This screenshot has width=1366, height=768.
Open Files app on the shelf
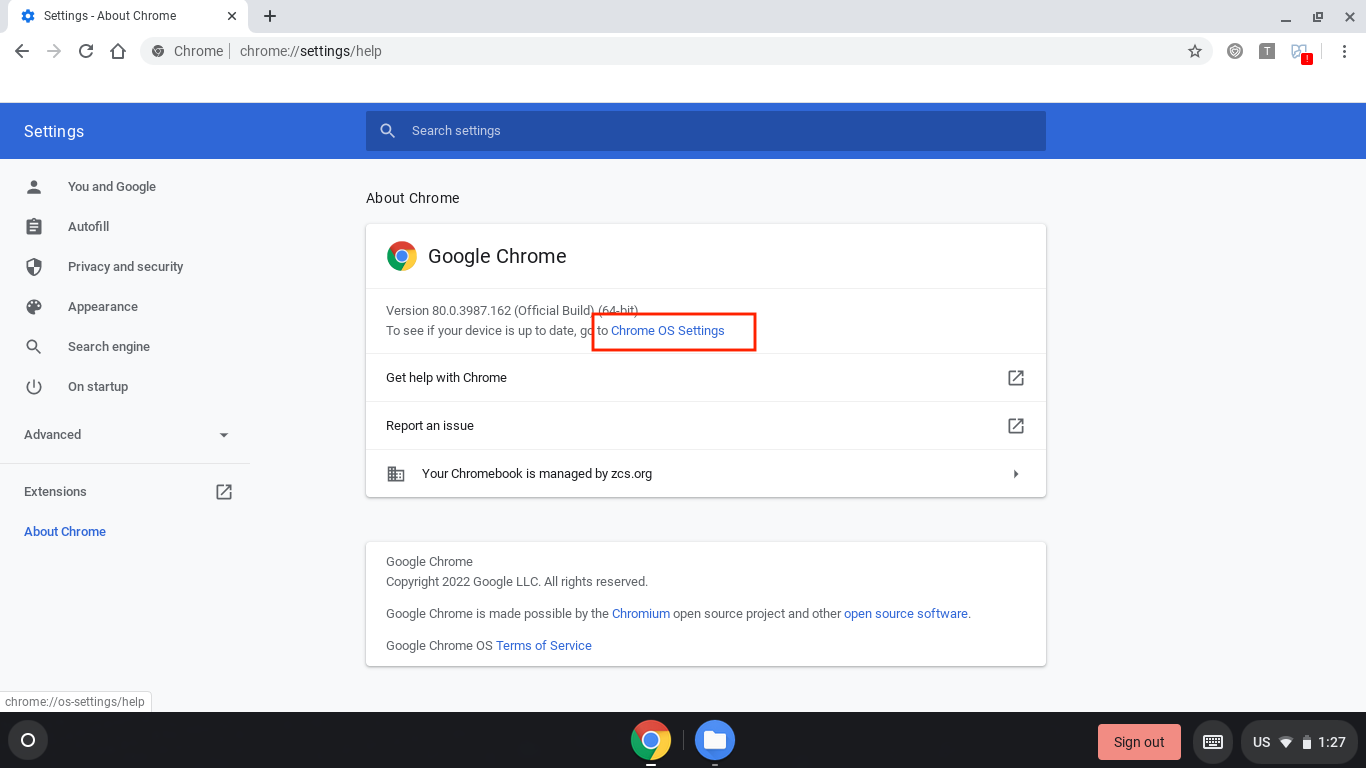pyautogui.click(x=715, y=741)
